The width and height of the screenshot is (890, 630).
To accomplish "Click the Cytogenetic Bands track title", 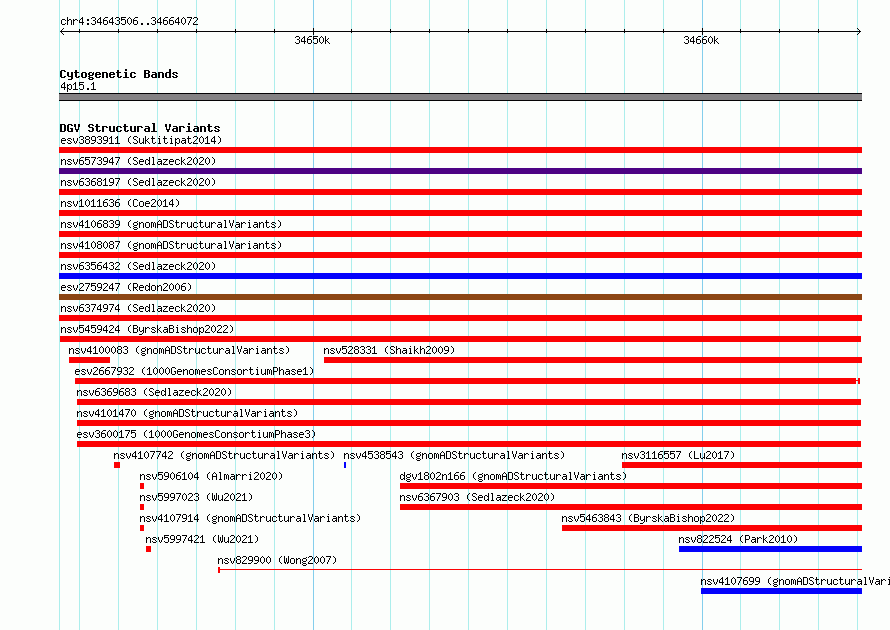I will (x=119, y=74).
